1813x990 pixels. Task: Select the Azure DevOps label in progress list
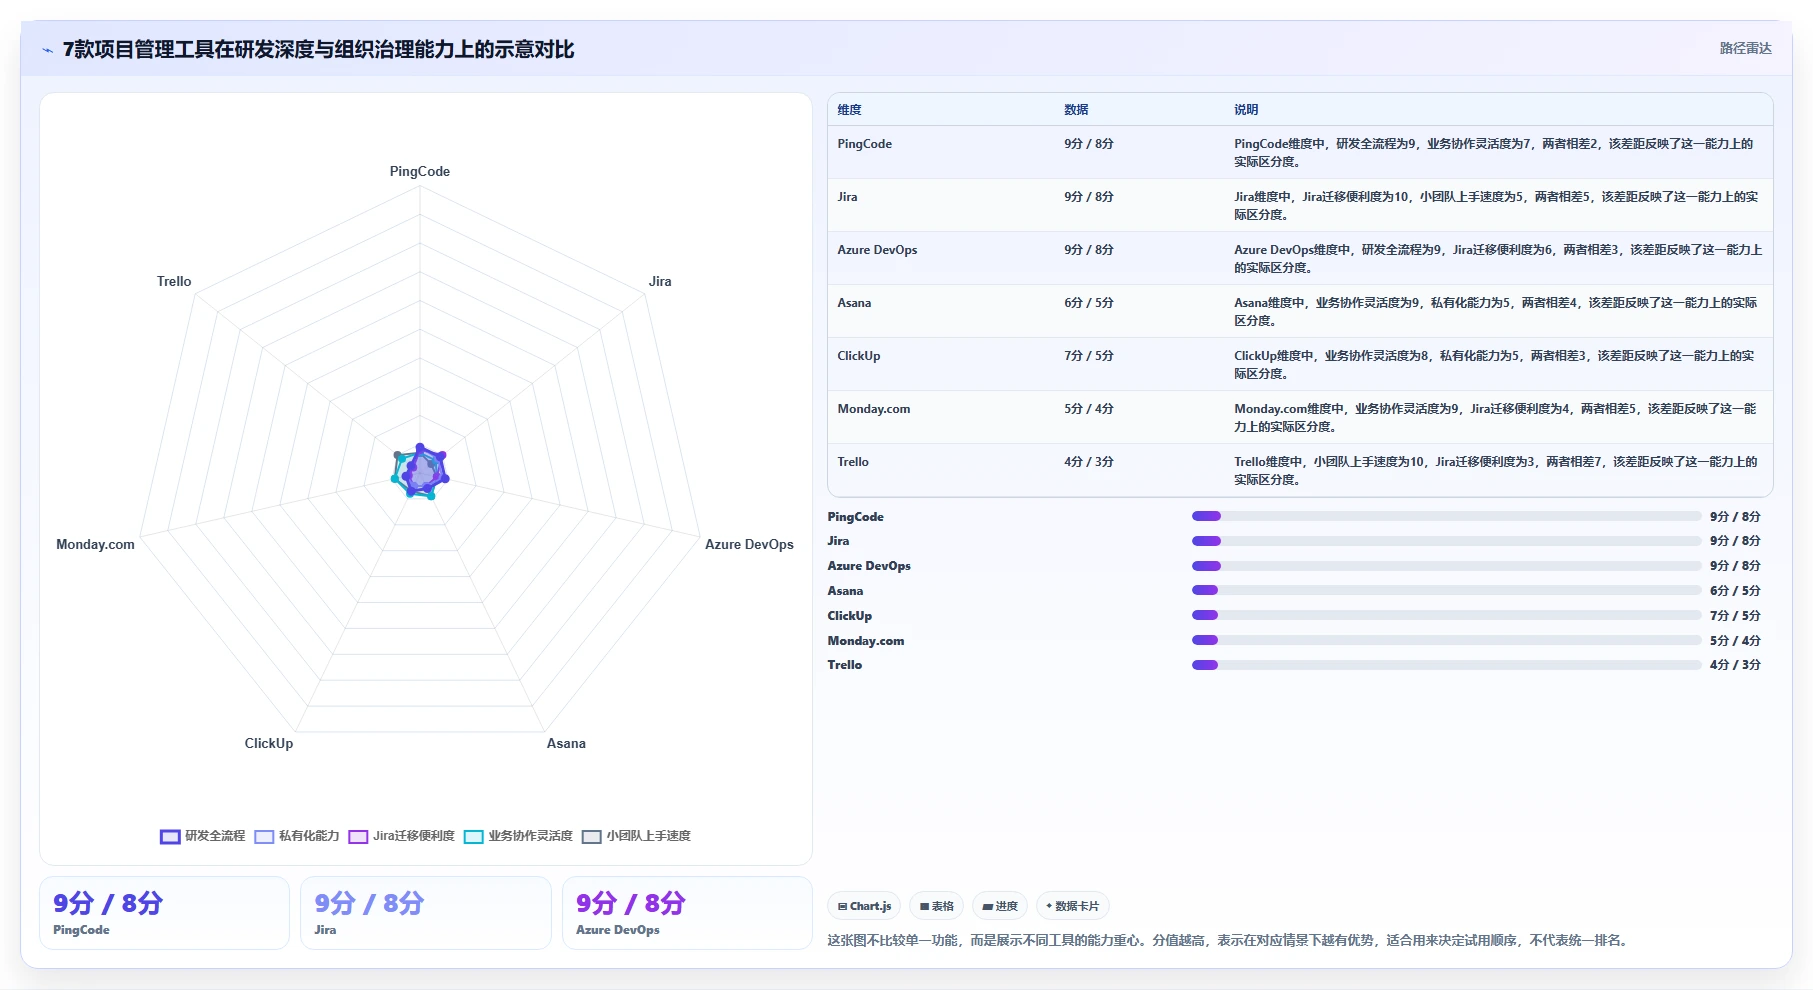(x=869, y=566)
